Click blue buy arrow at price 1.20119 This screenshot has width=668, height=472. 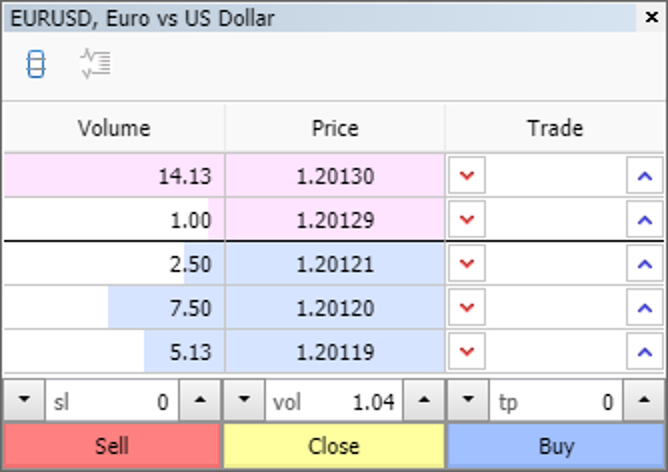coord(645,351)
